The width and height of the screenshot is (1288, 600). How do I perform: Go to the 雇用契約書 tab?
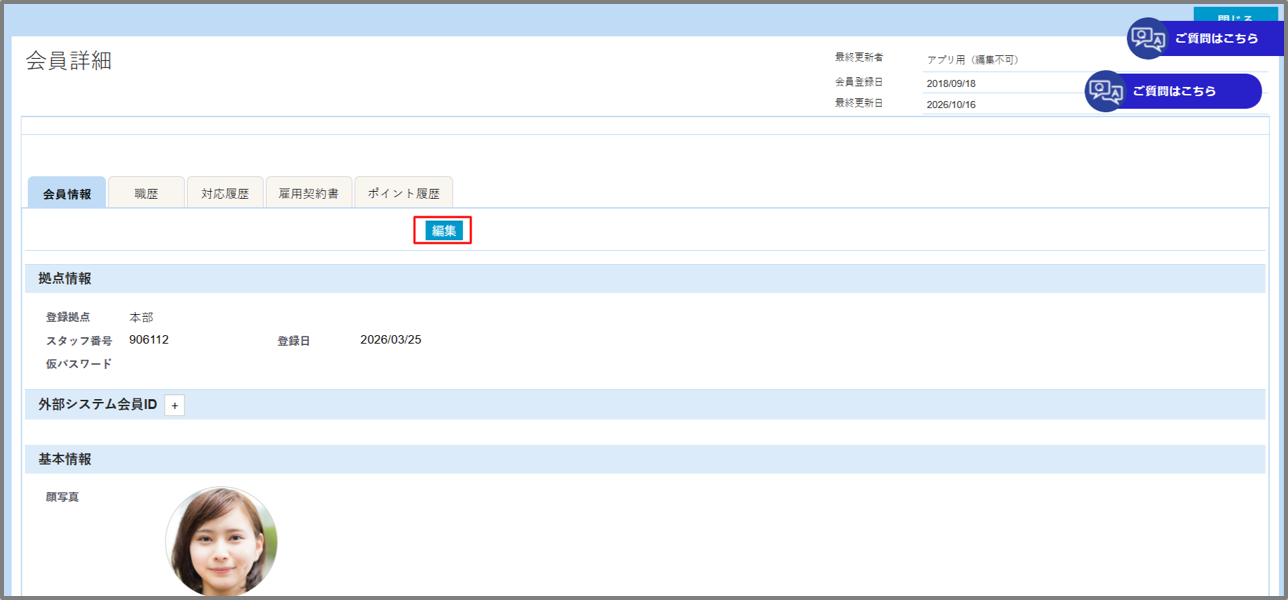pyautogui.click(x=309, y=193)
